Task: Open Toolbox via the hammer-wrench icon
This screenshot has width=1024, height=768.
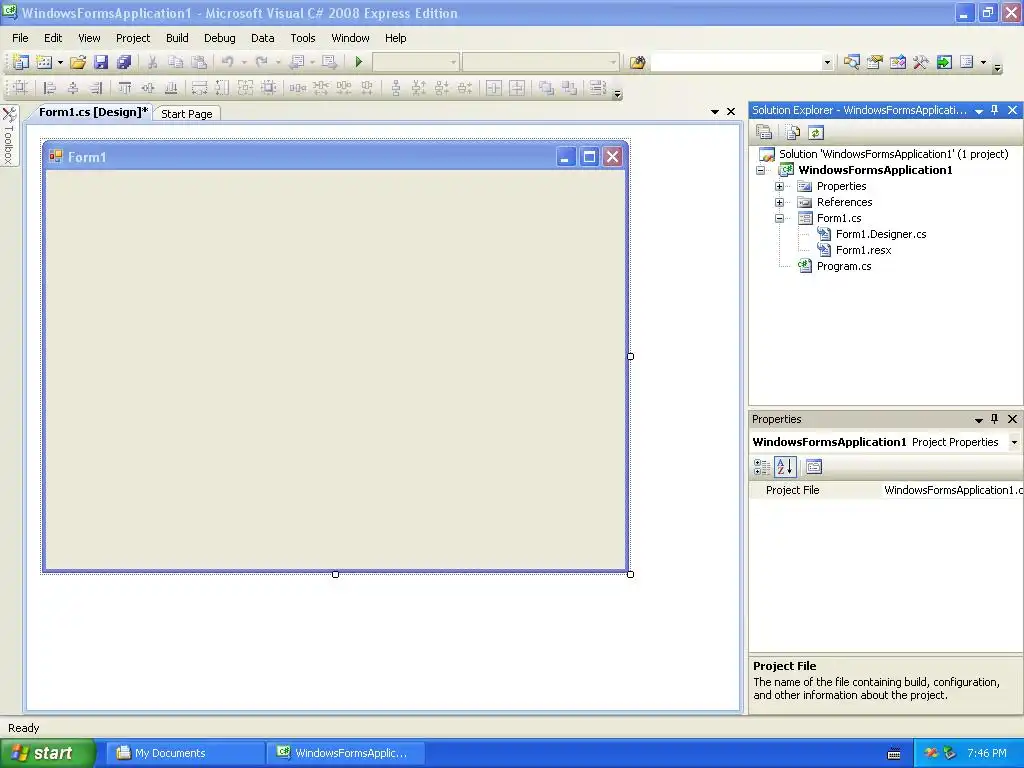Action: click(x=921, y=62)
